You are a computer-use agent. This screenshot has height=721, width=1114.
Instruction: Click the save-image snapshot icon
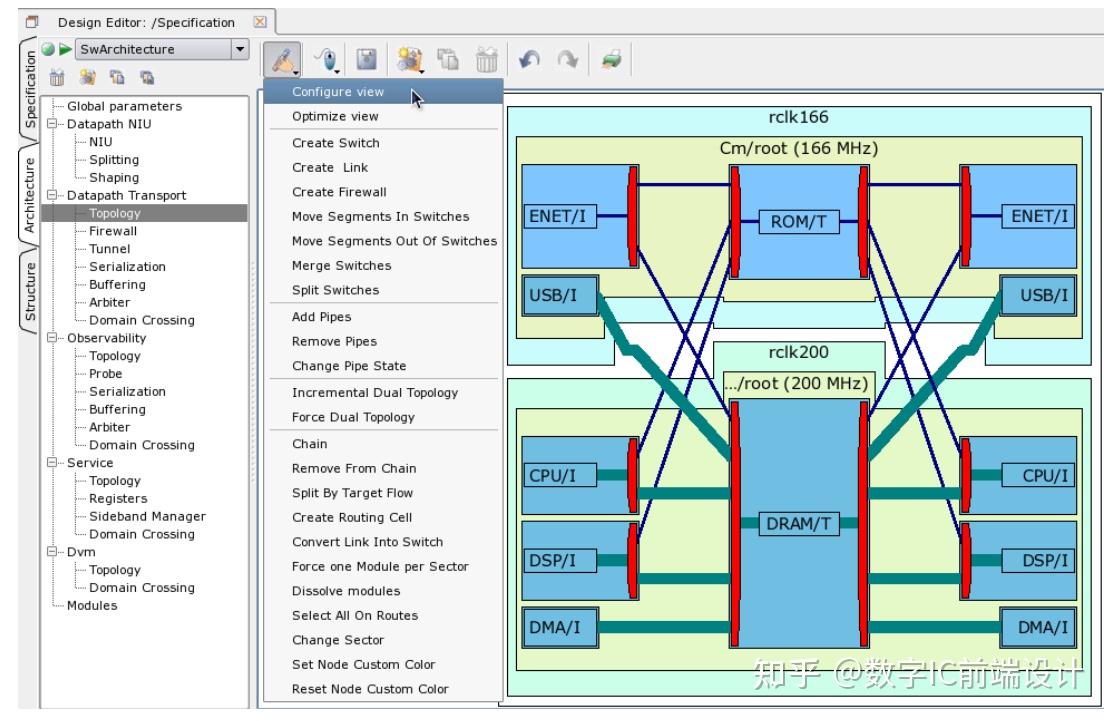coord(366,59)
